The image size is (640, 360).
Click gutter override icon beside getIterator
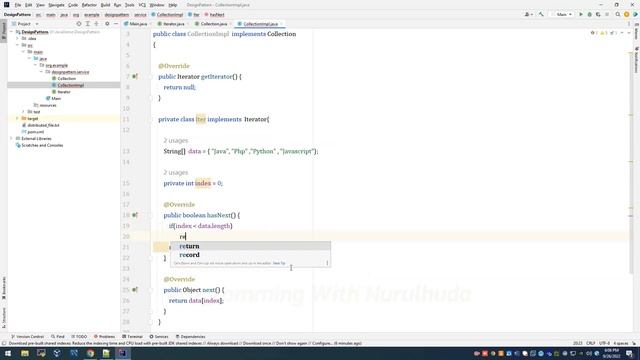tap(135, 76)
